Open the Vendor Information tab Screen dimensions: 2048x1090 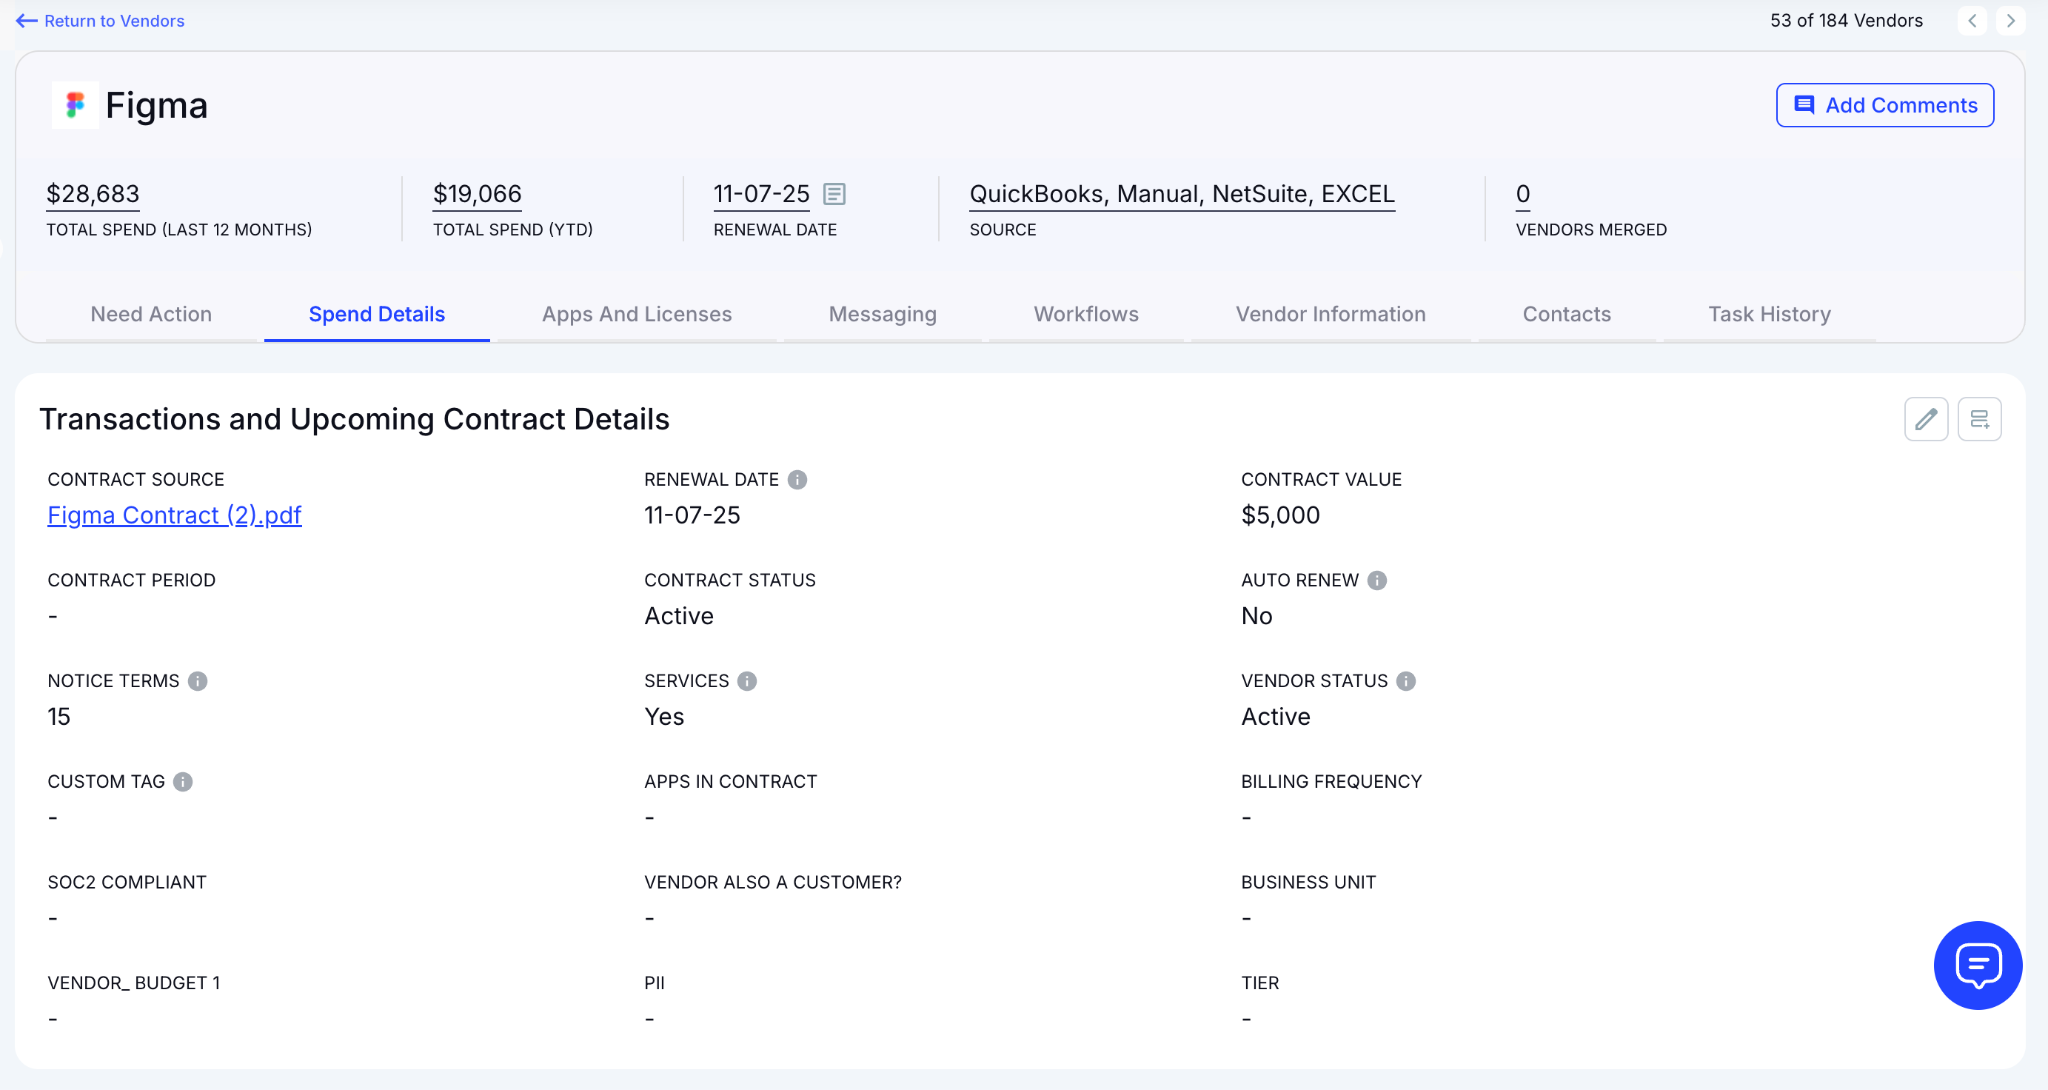coord(1330,314)
